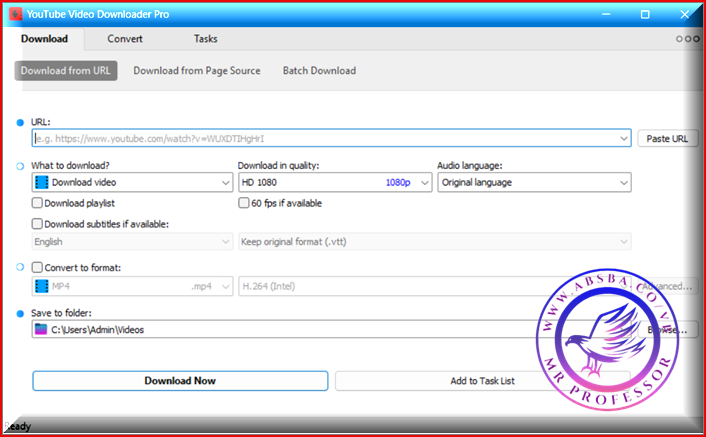This screenshot has height=437, width=706.
Task: Click Add to Task List button
Action: tap(482, 381)
